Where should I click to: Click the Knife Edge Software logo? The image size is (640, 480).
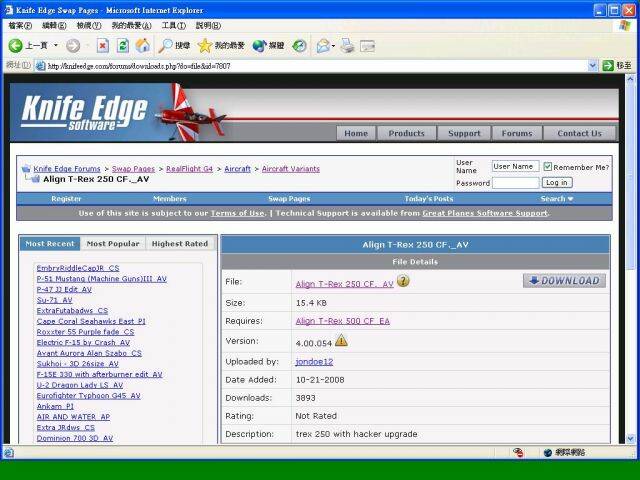tap(84, 113)
